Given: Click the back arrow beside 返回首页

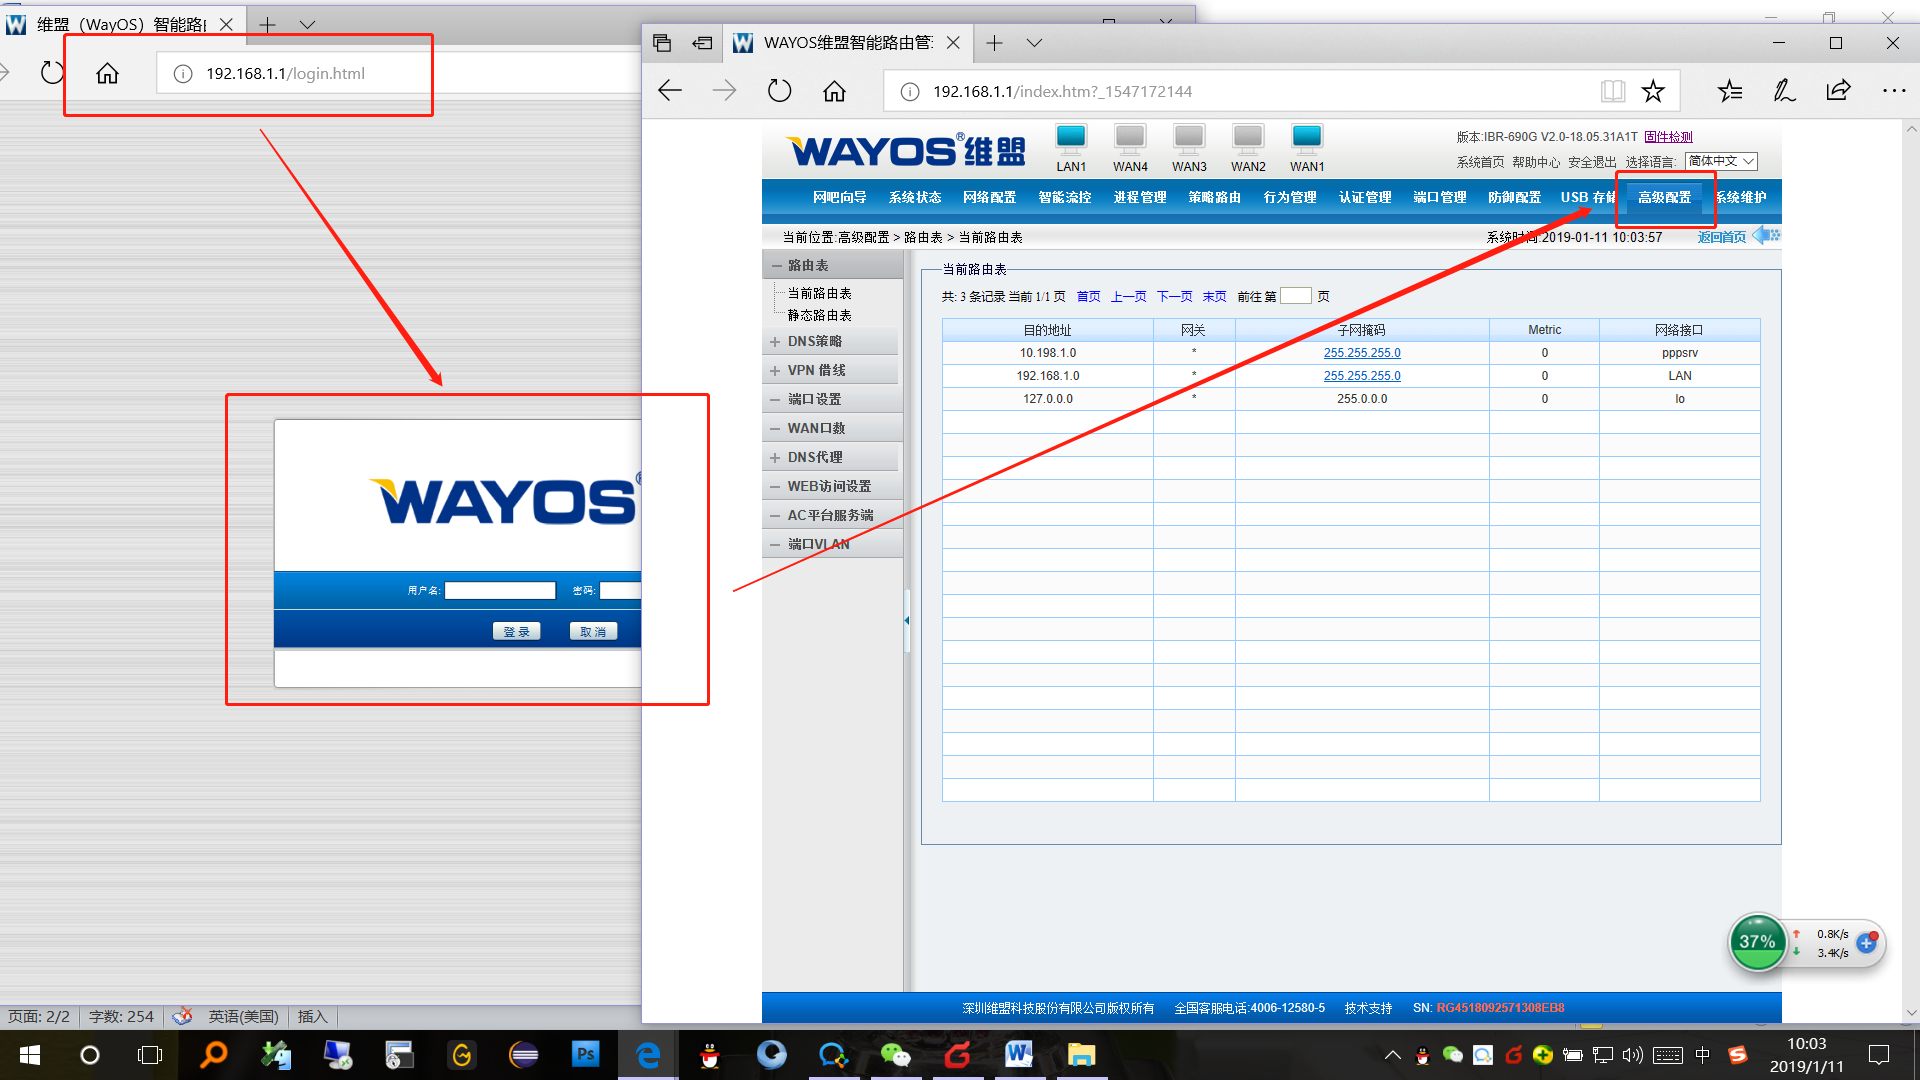Looking at the screenshot, I should [1766, 236].
